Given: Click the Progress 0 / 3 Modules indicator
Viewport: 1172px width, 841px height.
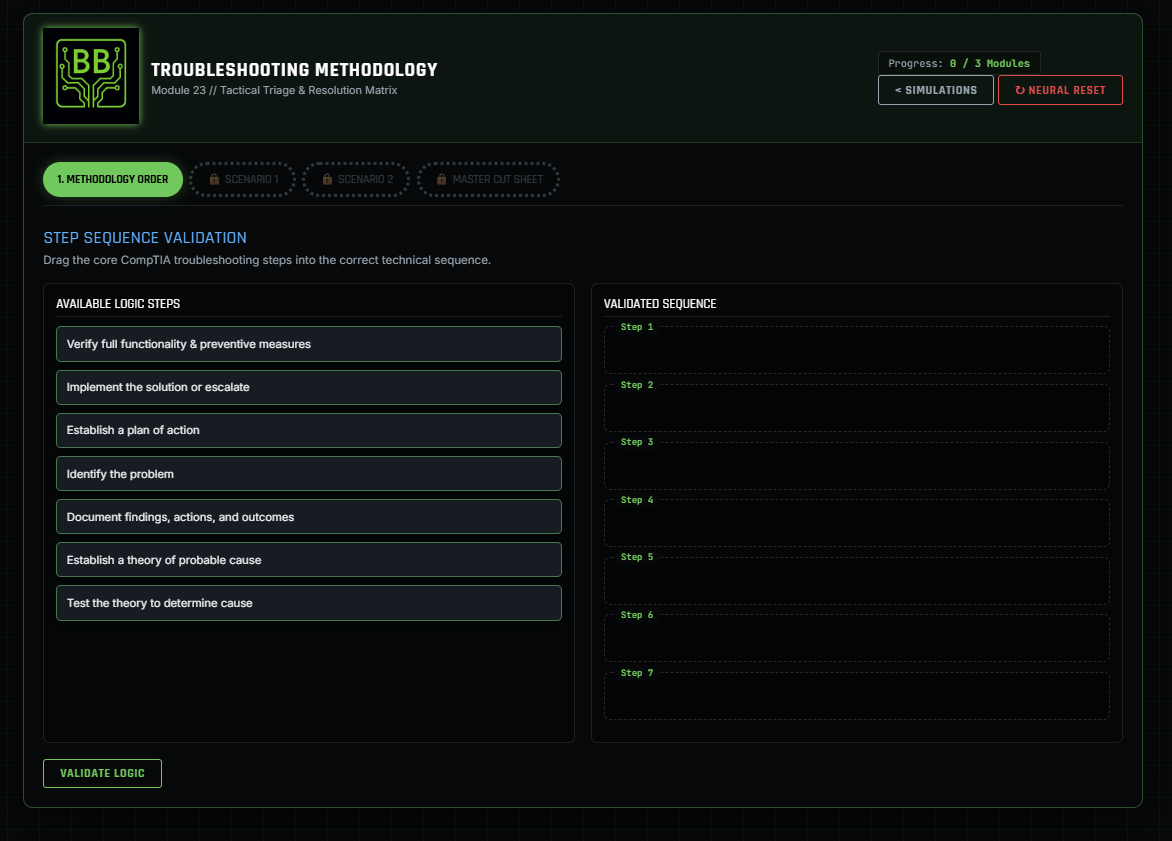Looking at the screenshot, I should pyautogui.click(x=958, y=63).
